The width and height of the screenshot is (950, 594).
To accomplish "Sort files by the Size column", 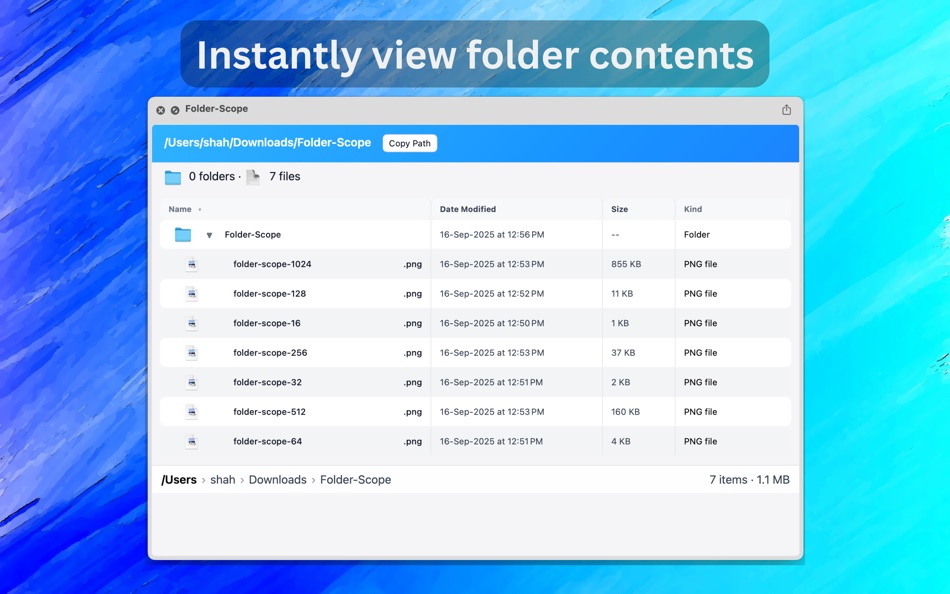I will pos(618,209).
